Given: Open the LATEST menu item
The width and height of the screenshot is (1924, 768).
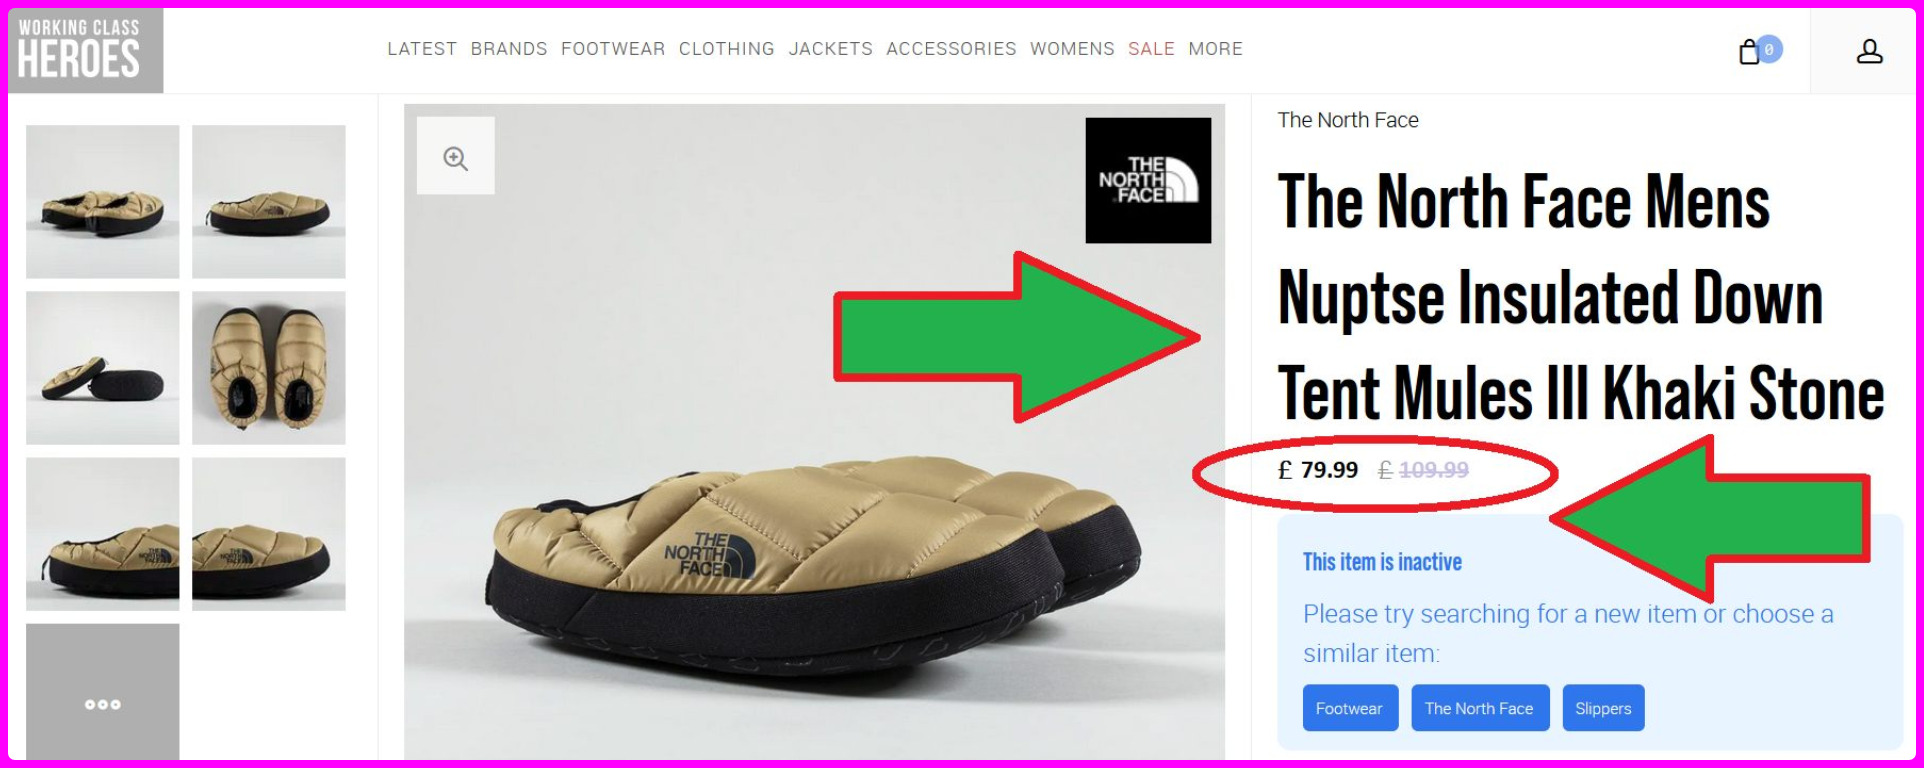Looking at the screenshot, I should click(422, 49).
